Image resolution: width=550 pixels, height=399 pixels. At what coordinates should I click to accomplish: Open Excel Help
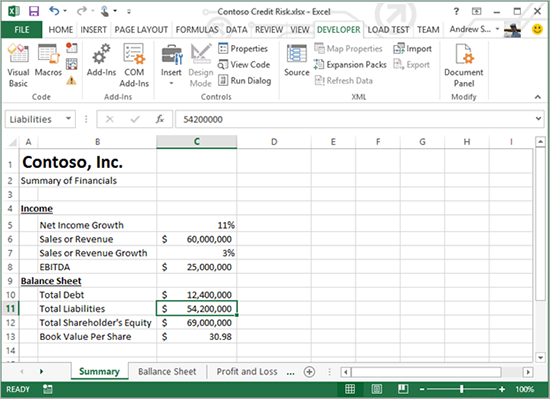(456, 11)
